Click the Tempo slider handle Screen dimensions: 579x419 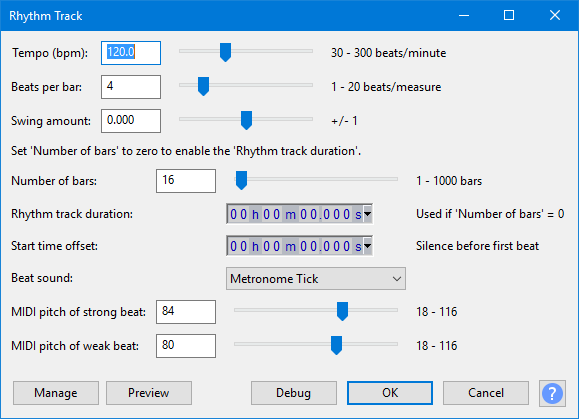pyautogui.click(x=225, y=52)
